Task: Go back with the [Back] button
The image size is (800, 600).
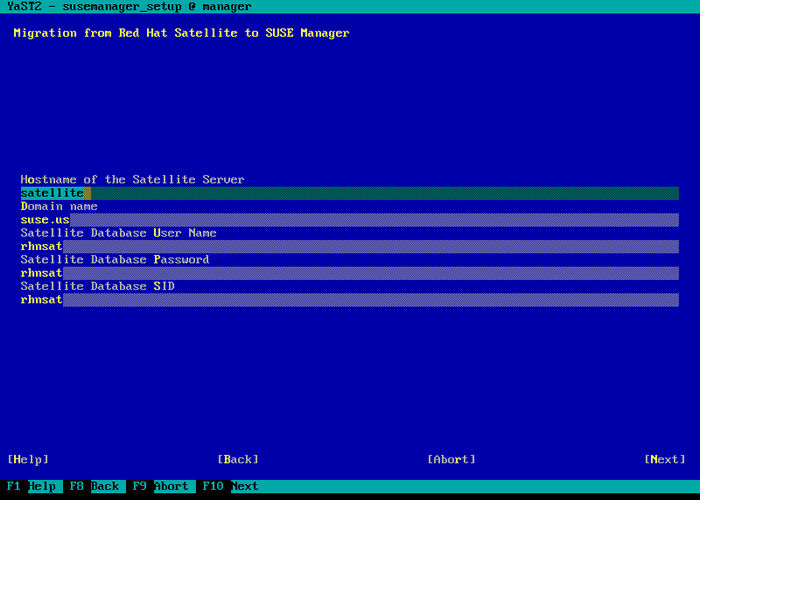Action: (x=238, y=459)
